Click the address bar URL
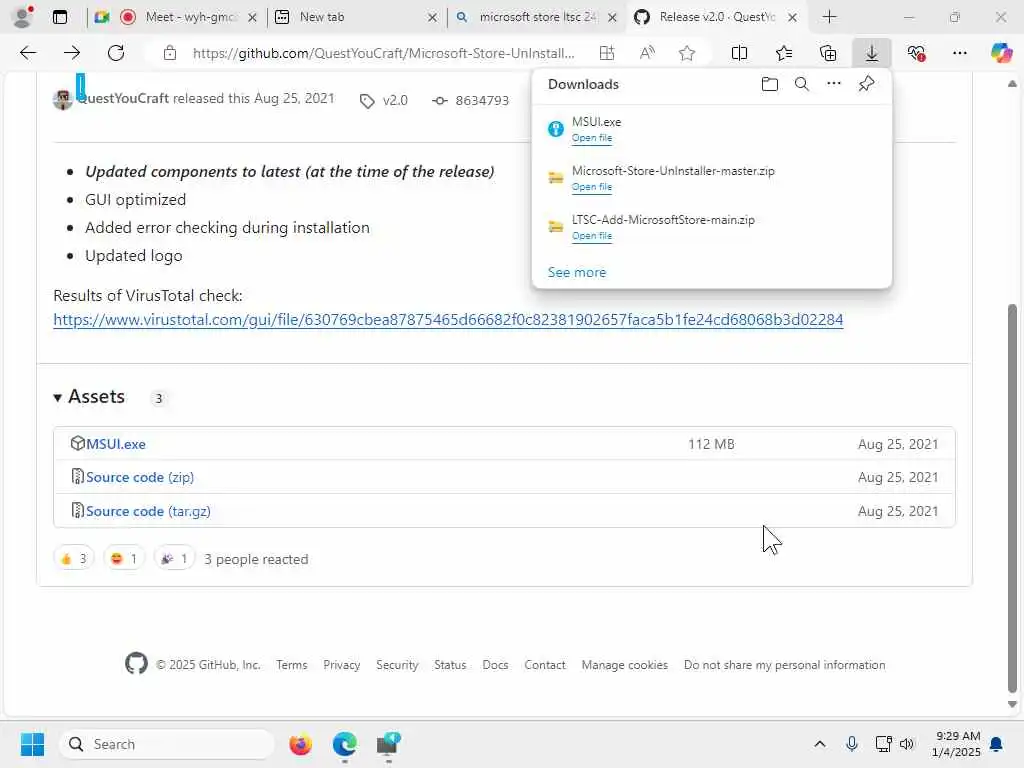Image resolution: width=1024 pixels, height=768 pixels. click(x=384, y=53)
